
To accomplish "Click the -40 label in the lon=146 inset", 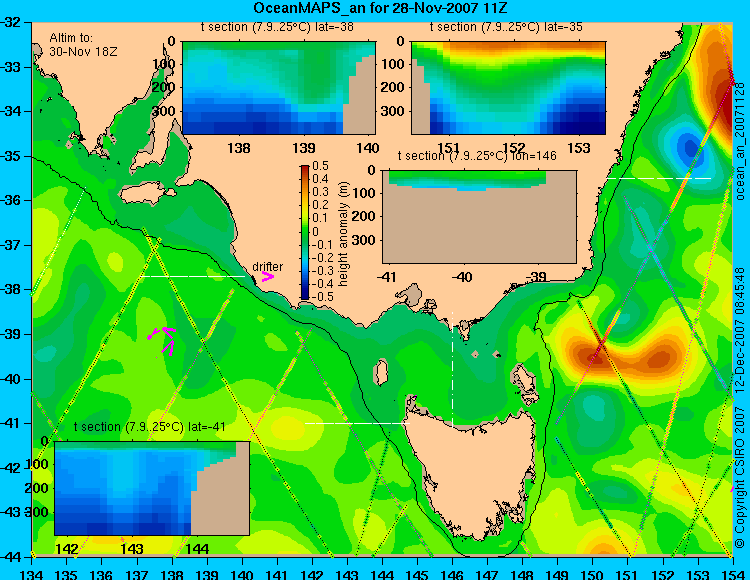I will [x=462, y=277].
